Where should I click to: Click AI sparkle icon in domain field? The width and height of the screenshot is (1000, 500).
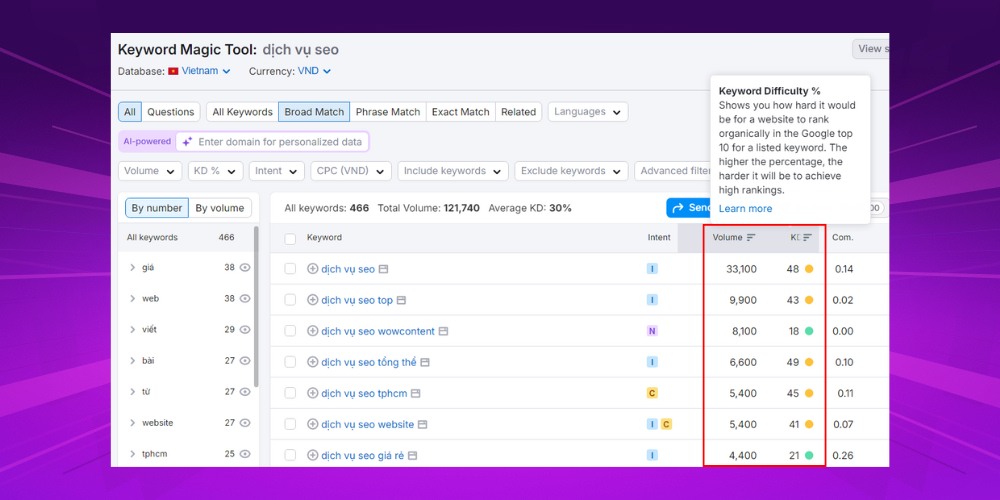click(187, 142)
